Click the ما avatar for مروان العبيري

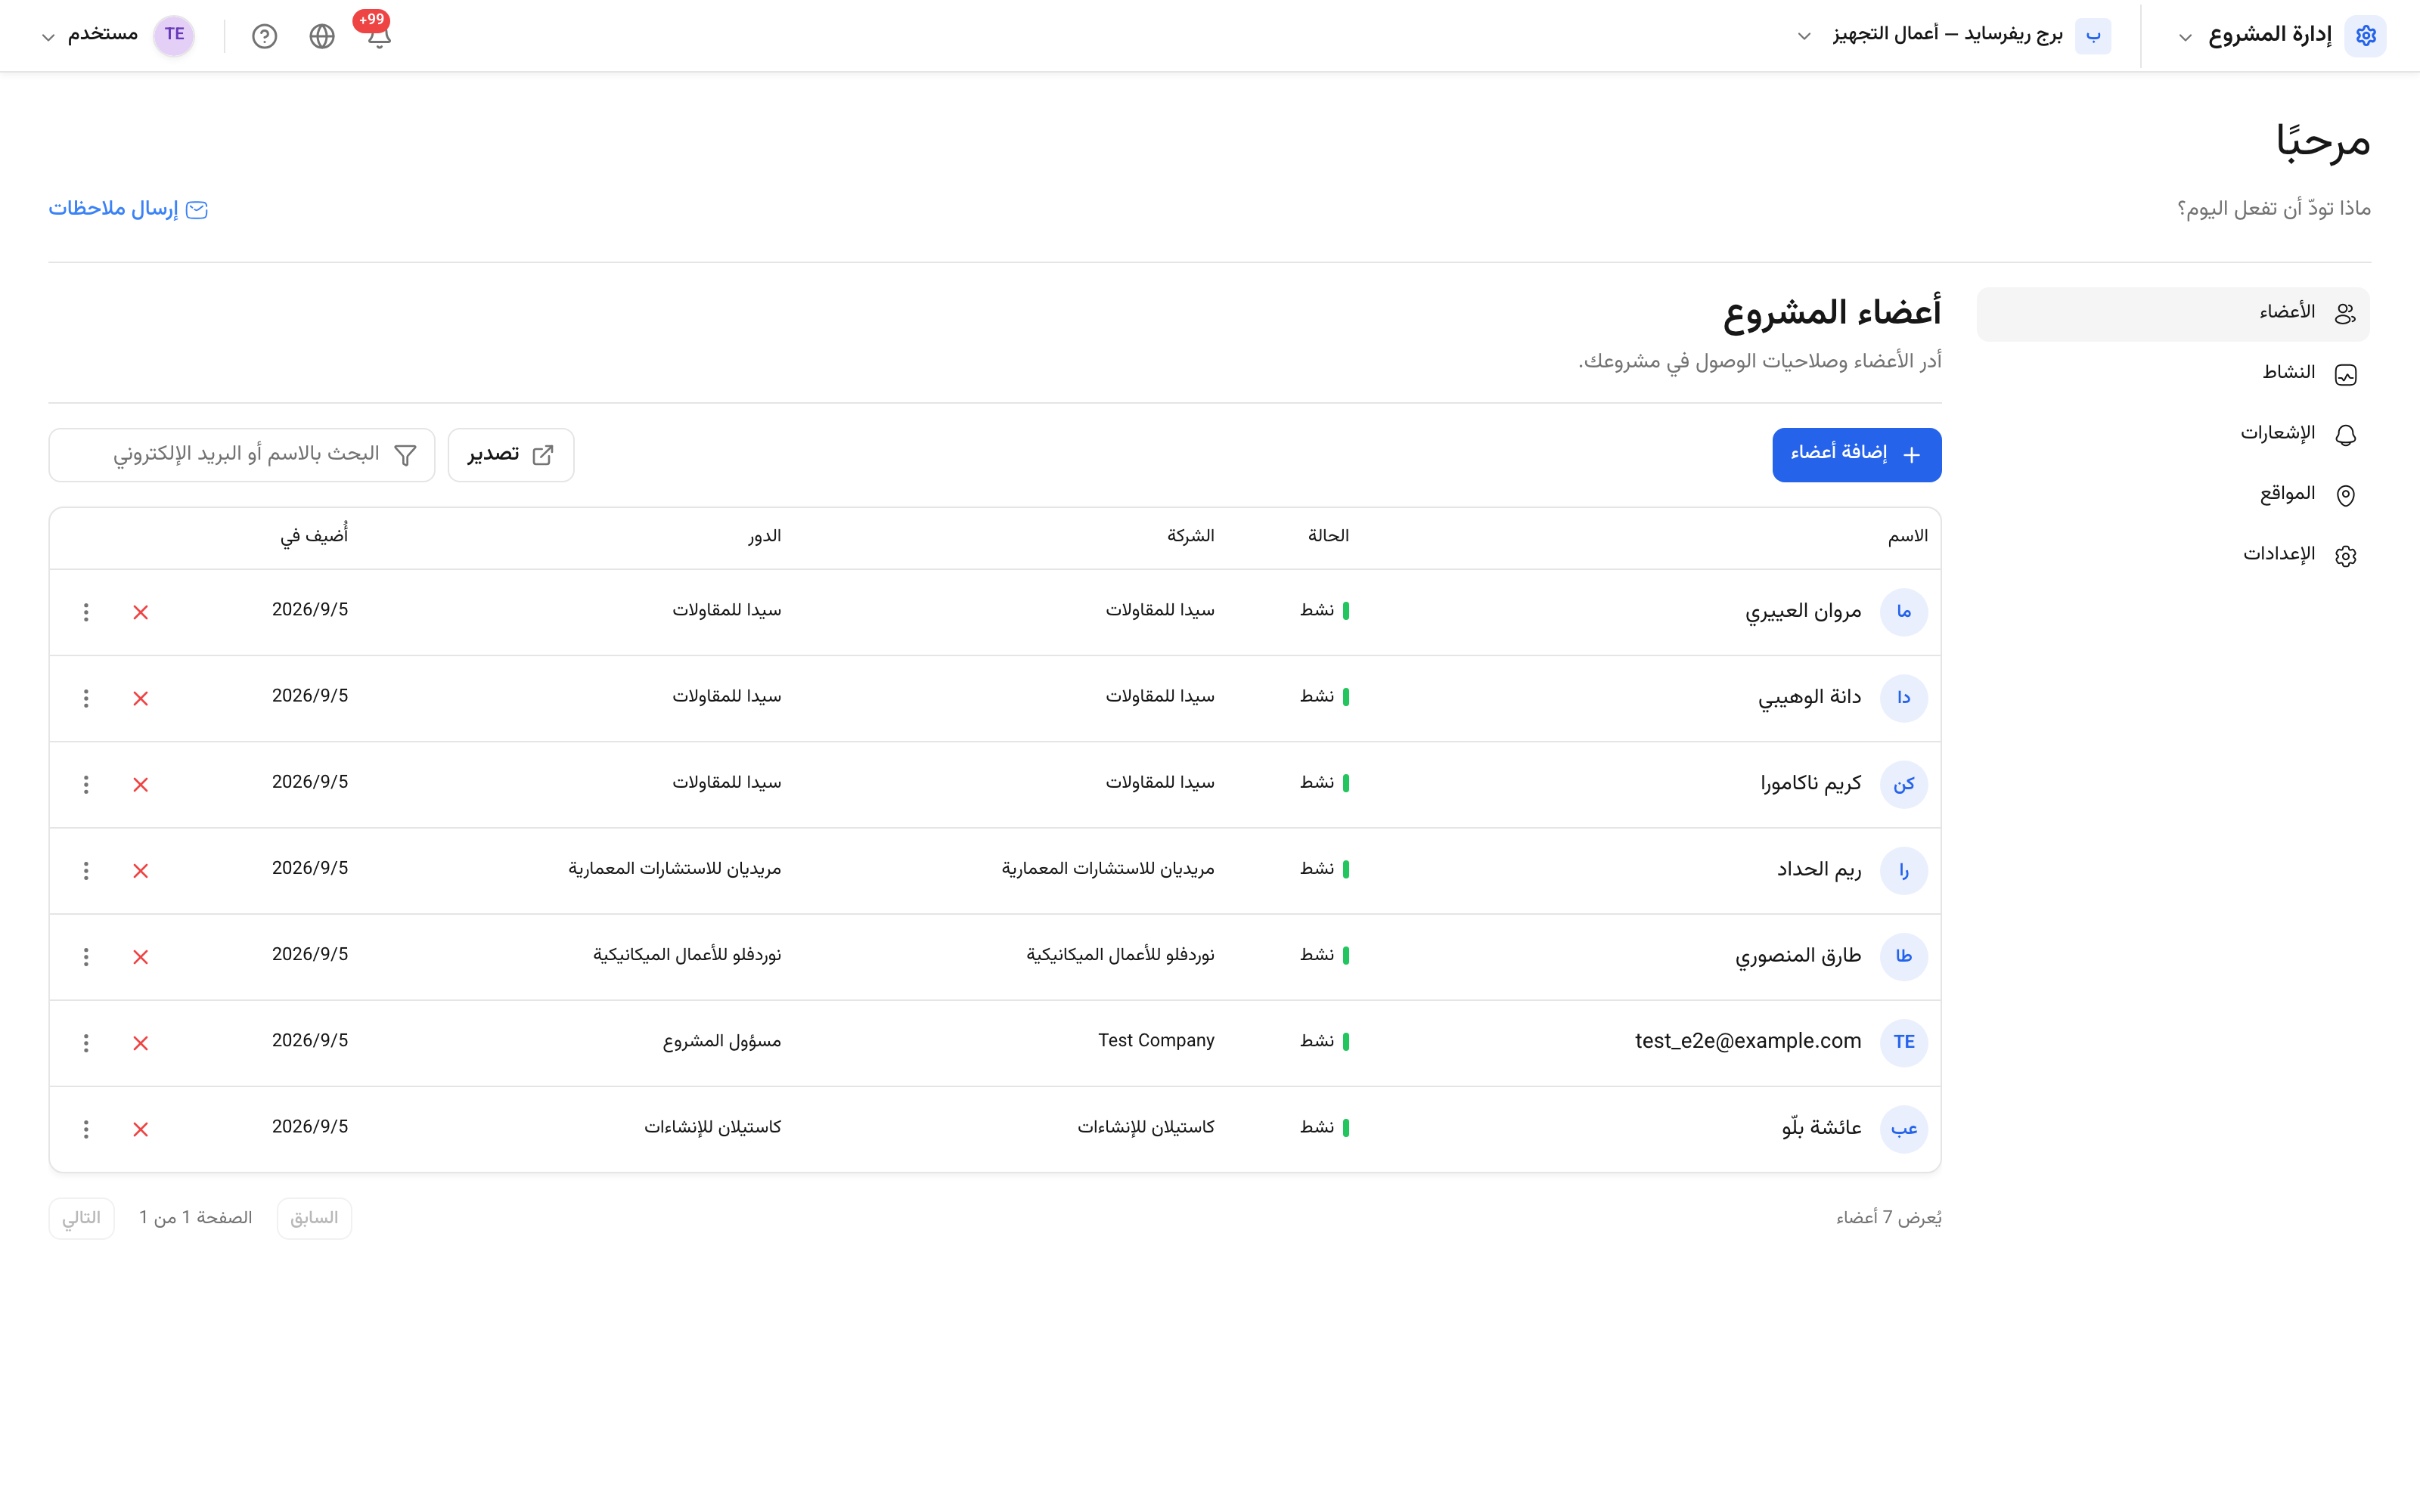click(x=1904, y=612)
